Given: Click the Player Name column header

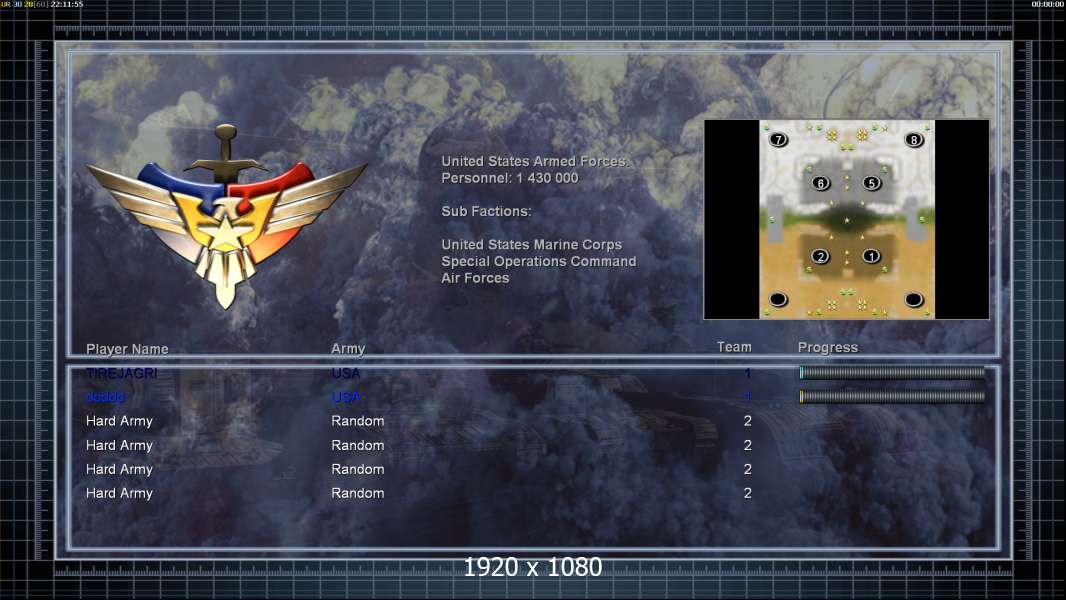Looking at the screenshot, I should 127,349.
